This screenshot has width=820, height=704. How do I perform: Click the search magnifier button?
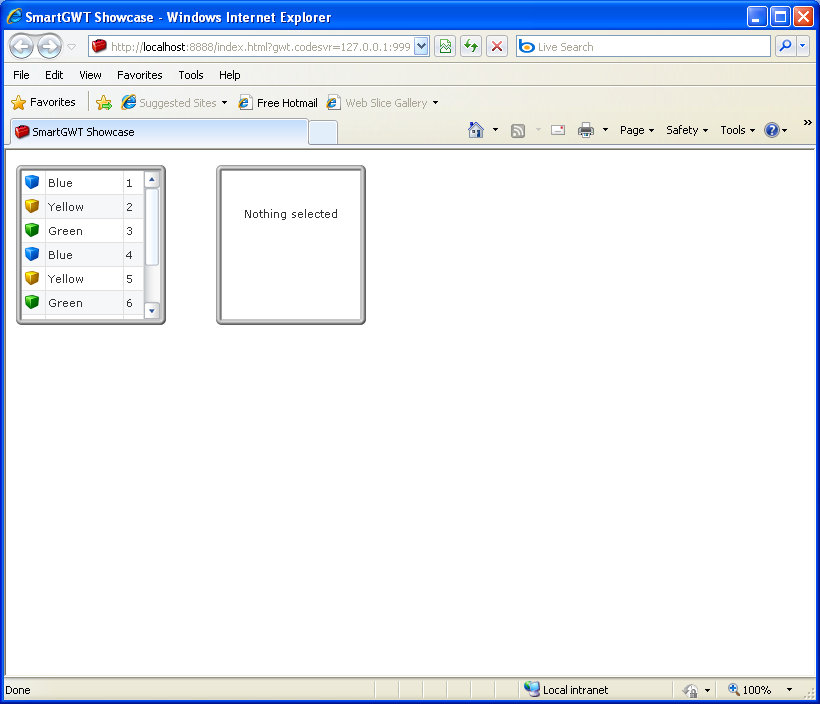[785, 47]
